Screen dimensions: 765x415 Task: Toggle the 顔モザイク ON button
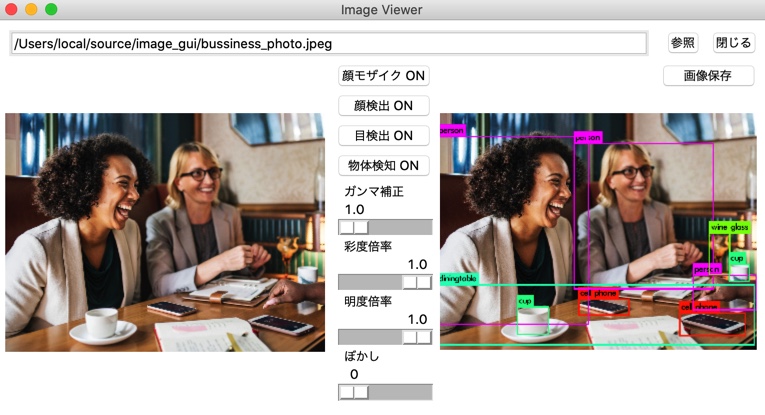click(383, 76)
